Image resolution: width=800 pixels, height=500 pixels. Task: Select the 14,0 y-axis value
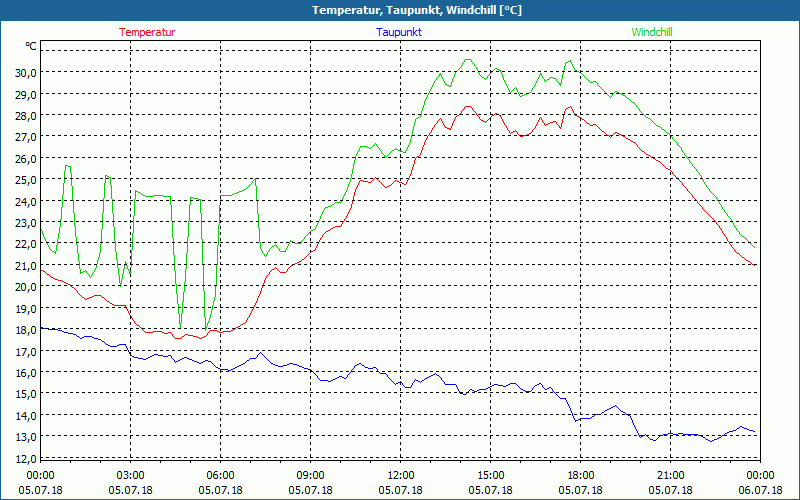26,416
